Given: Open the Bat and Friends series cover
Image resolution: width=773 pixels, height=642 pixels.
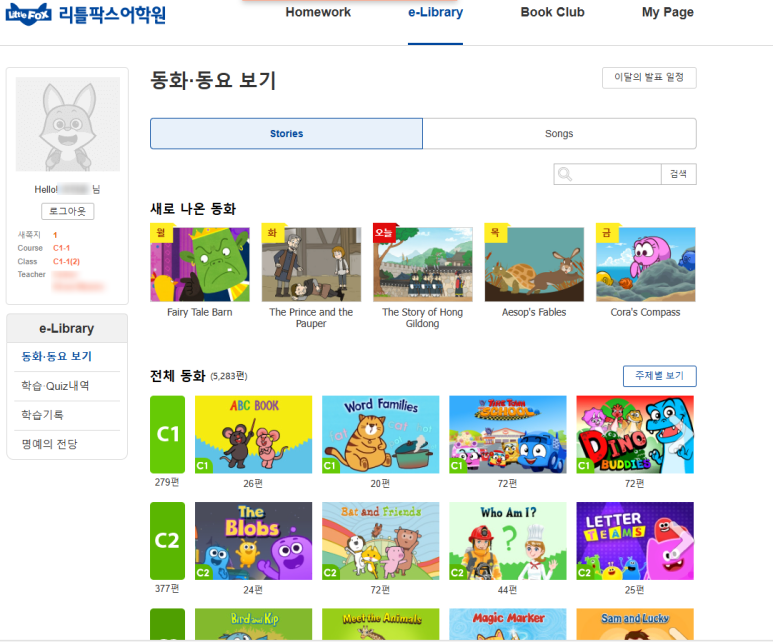Looking at the screenshot, I should (381, 540).
